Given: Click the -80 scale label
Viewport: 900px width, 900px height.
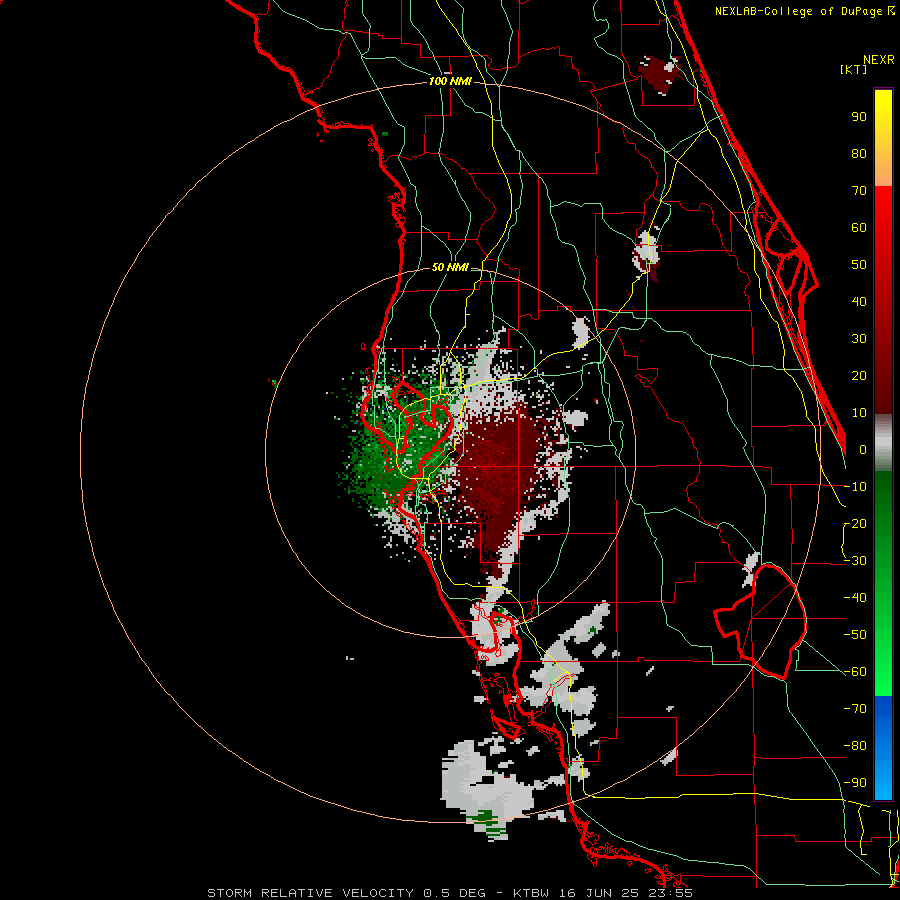Looking at the screenshot, I should 855,746.
